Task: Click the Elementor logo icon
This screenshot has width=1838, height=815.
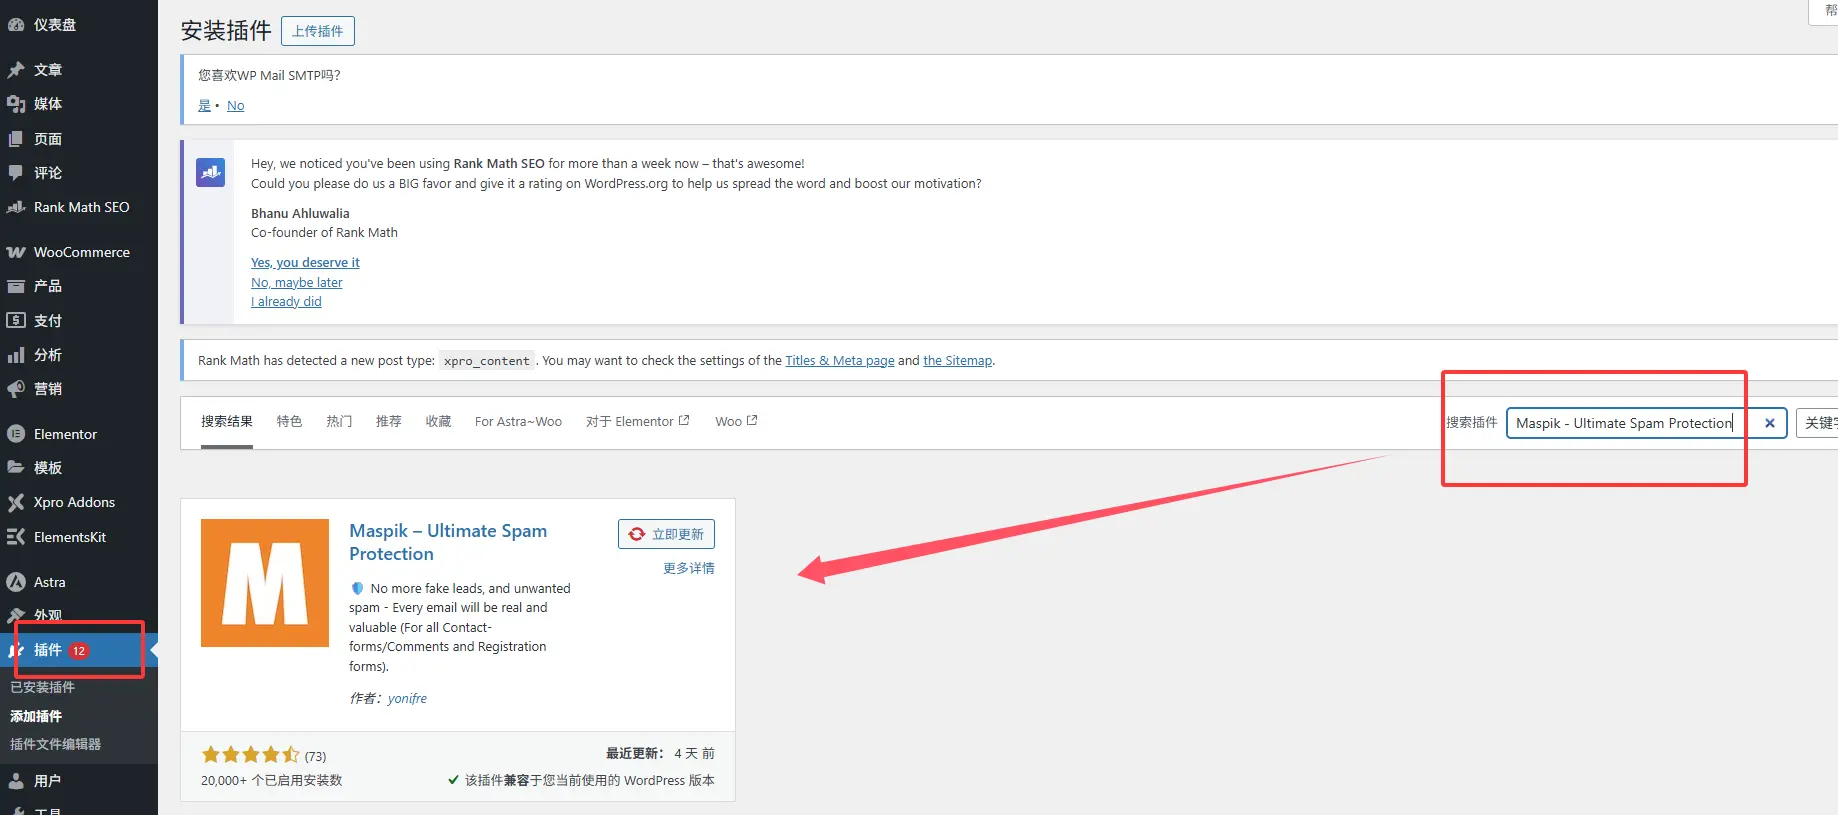Action: click(16, 434)
